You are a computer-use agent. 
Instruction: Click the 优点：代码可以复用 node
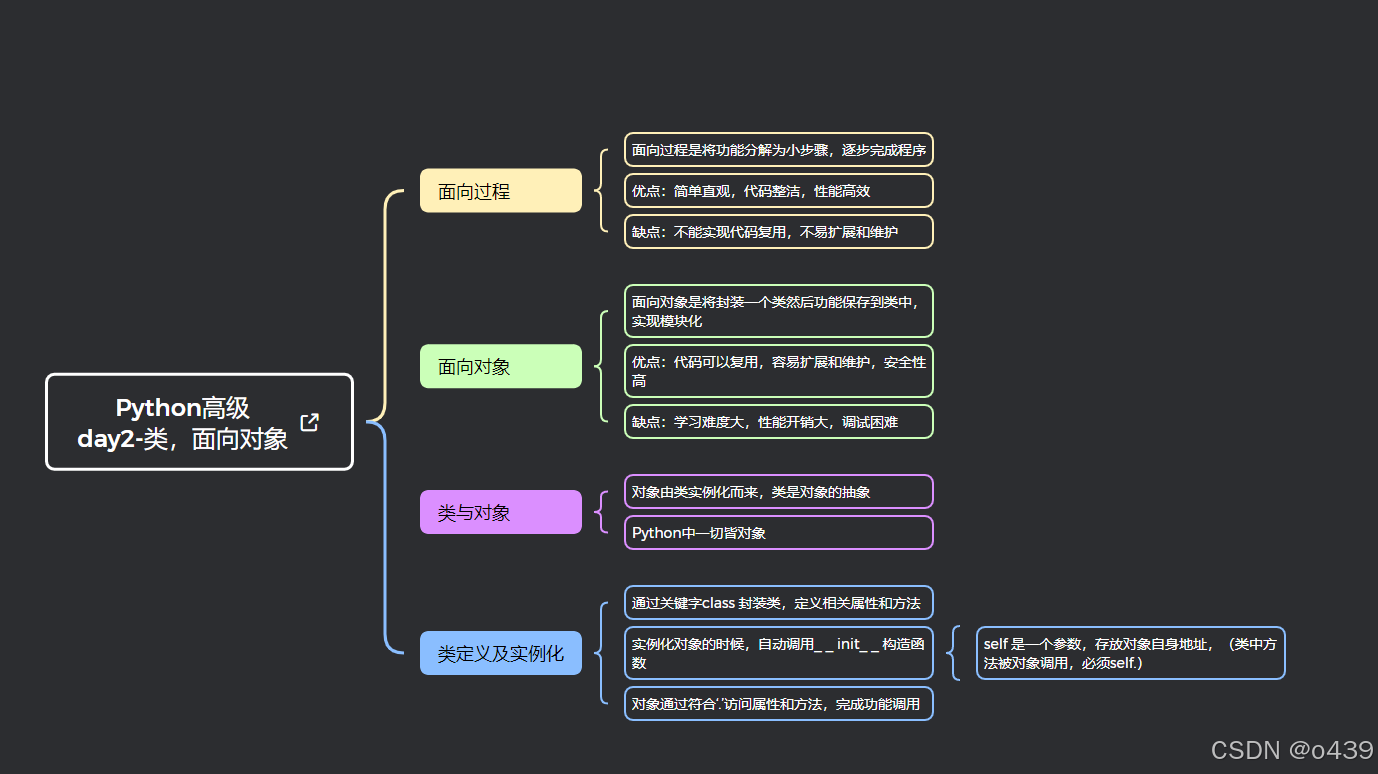click(778, 371)
